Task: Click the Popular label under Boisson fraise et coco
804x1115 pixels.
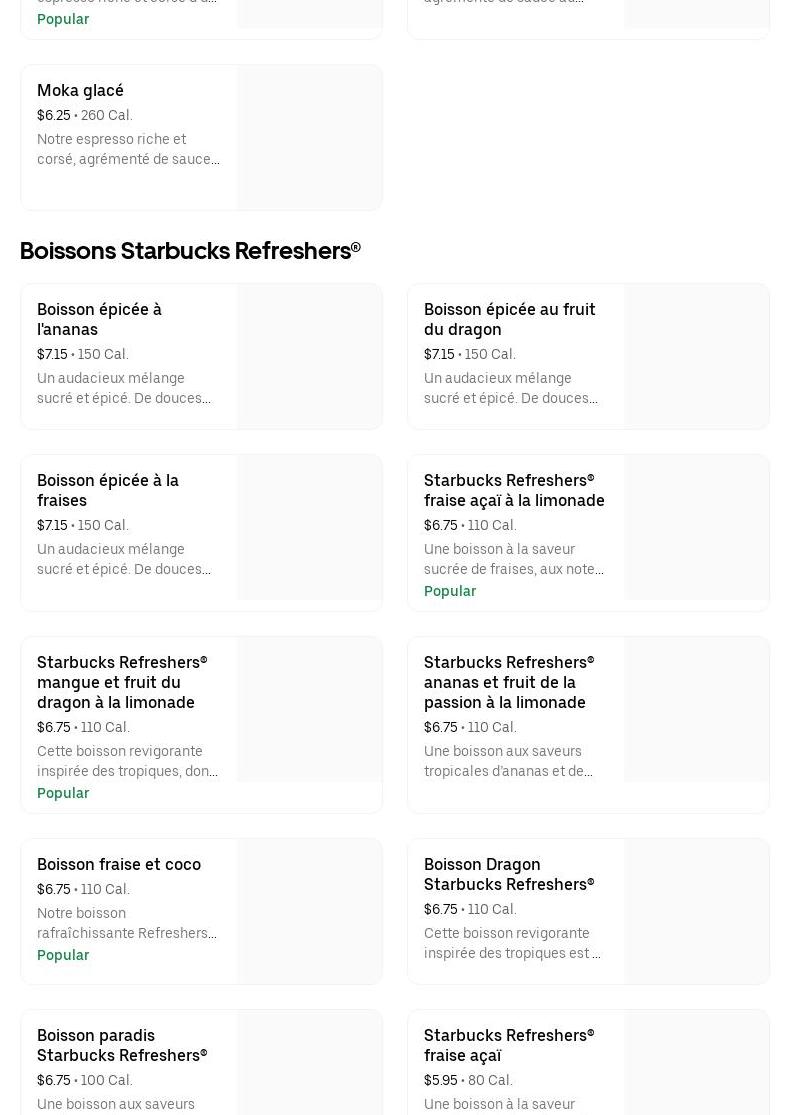Action: pos(63,955)
